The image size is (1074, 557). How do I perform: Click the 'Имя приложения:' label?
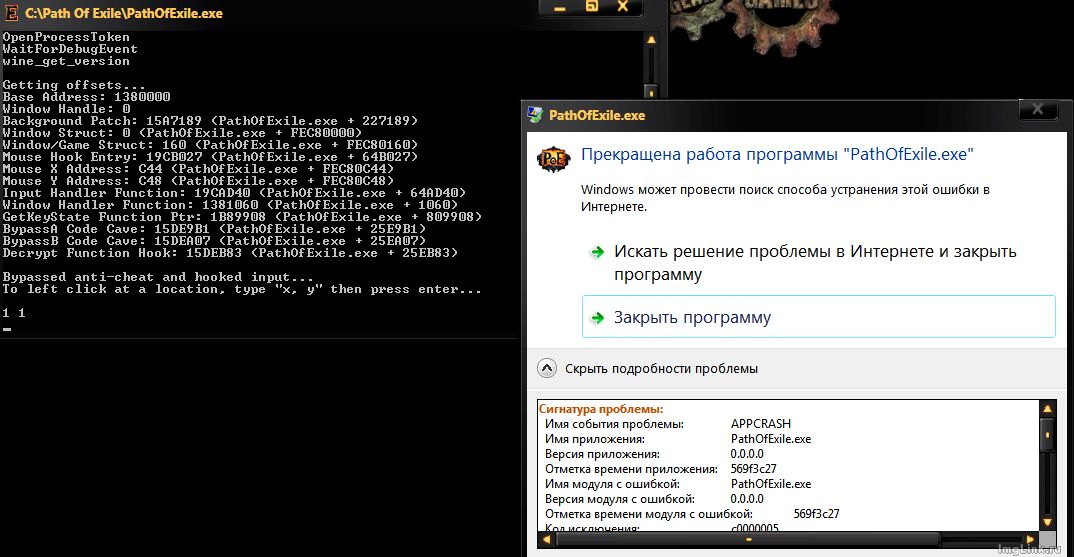595,439
